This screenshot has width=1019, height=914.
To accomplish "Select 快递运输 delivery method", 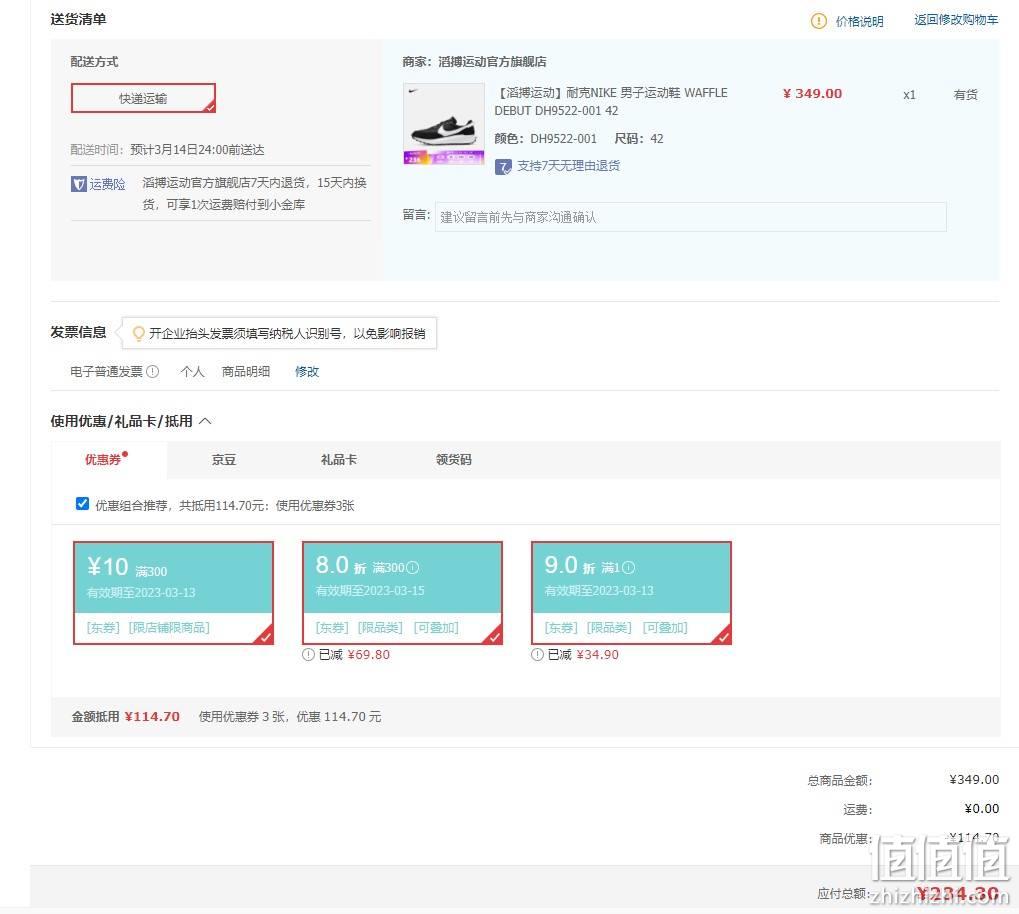I will pos(143,98).
